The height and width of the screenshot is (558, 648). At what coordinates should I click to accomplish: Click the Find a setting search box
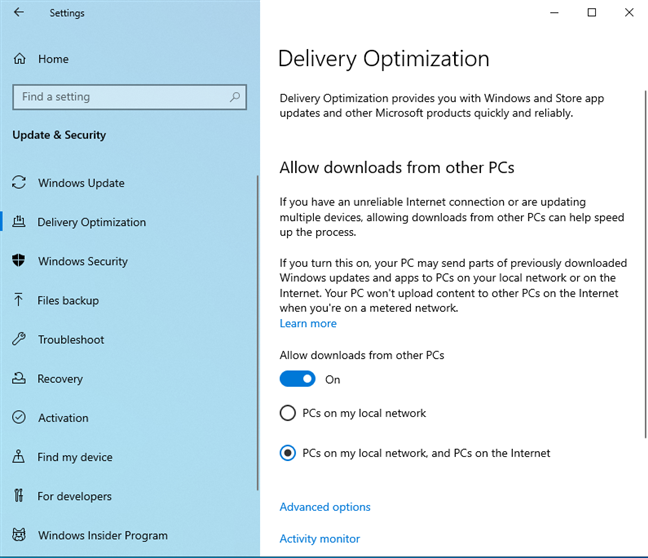tap(129, 97)
